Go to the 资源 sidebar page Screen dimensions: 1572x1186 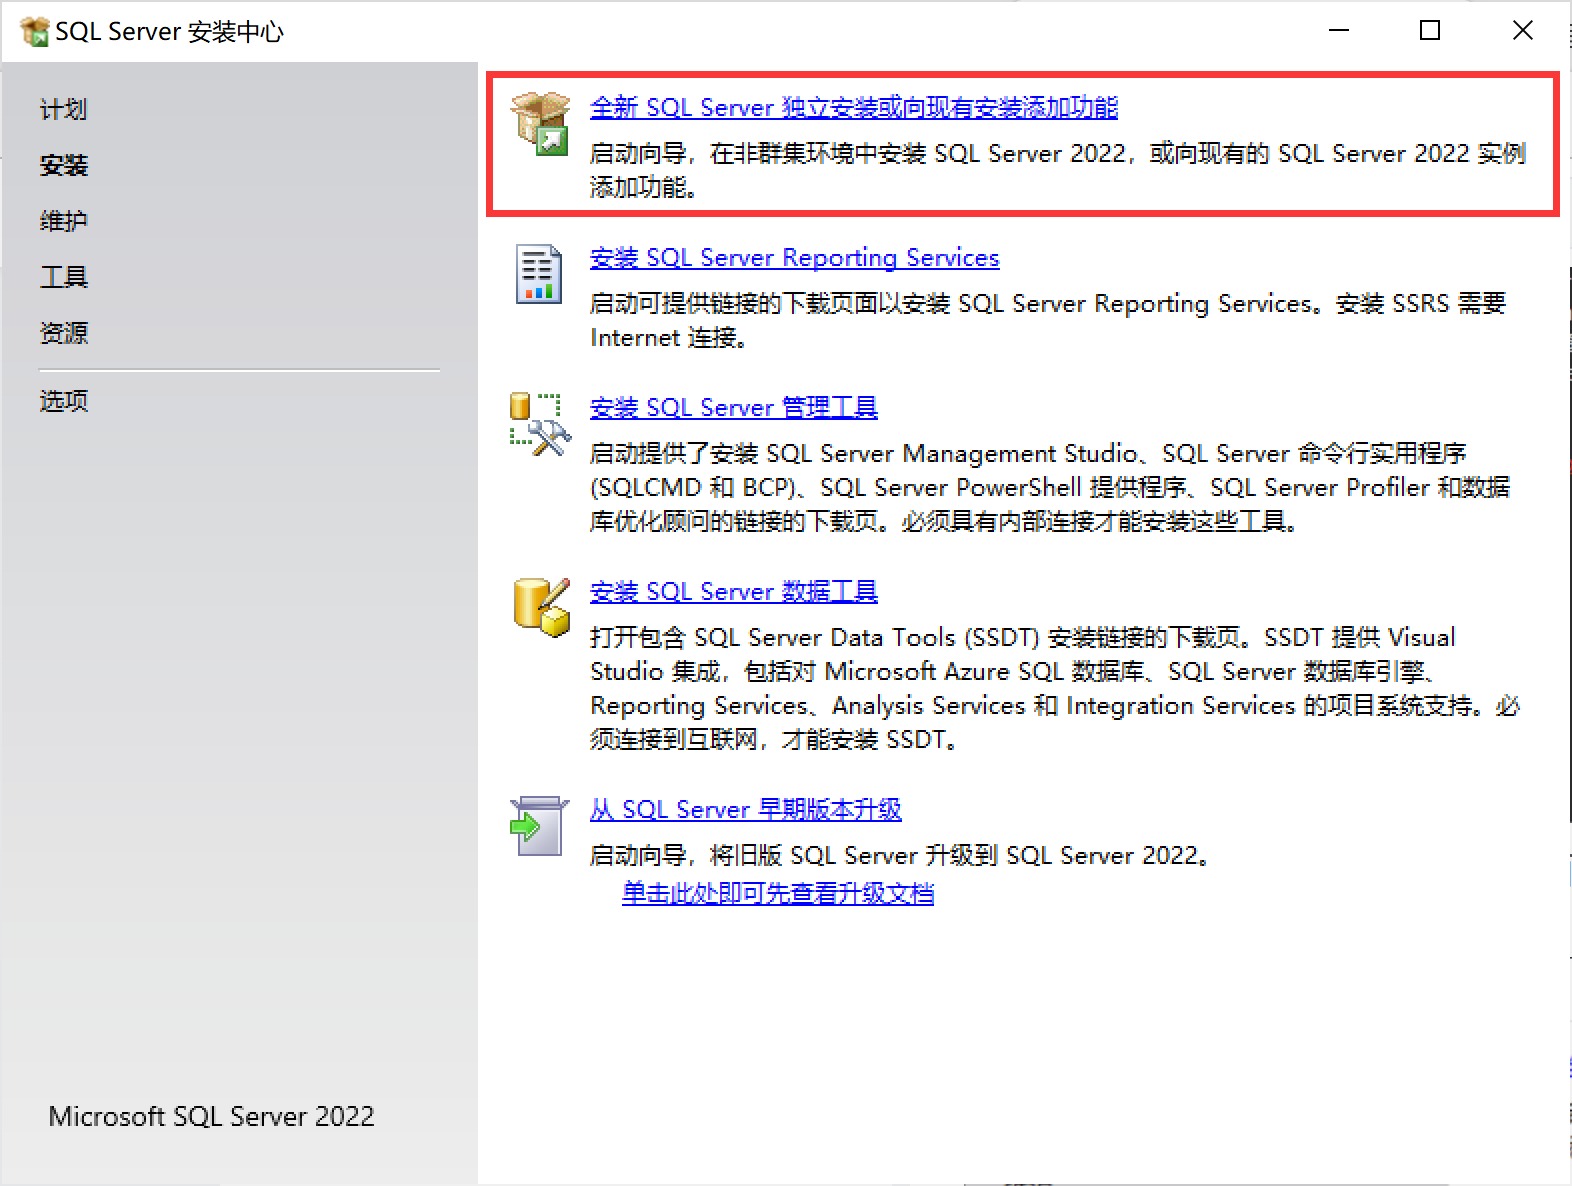[x=64, y=333]
